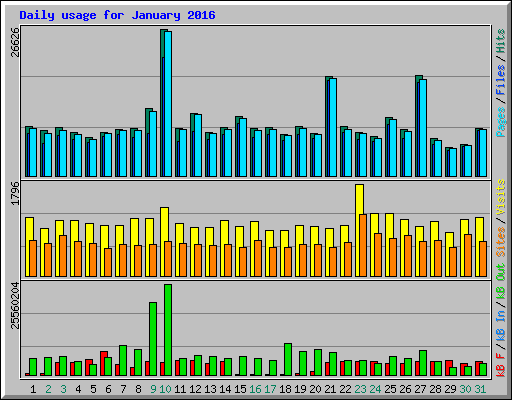Click the cyan hits bar for day 12

[198, 146]
